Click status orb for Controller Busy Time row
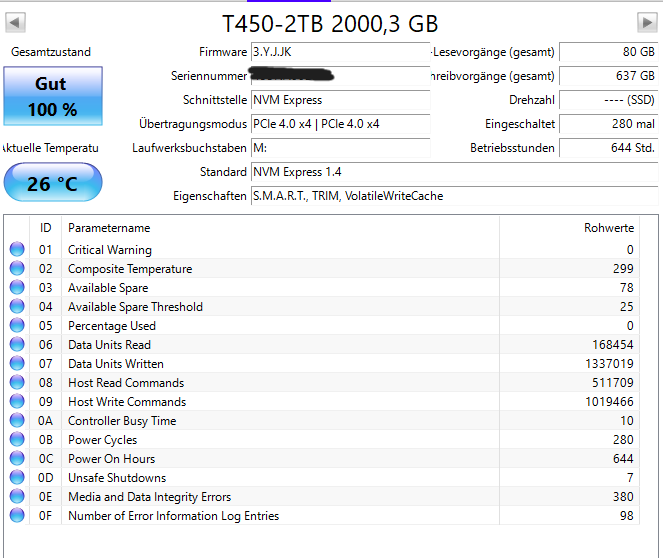 click(17, 421)
